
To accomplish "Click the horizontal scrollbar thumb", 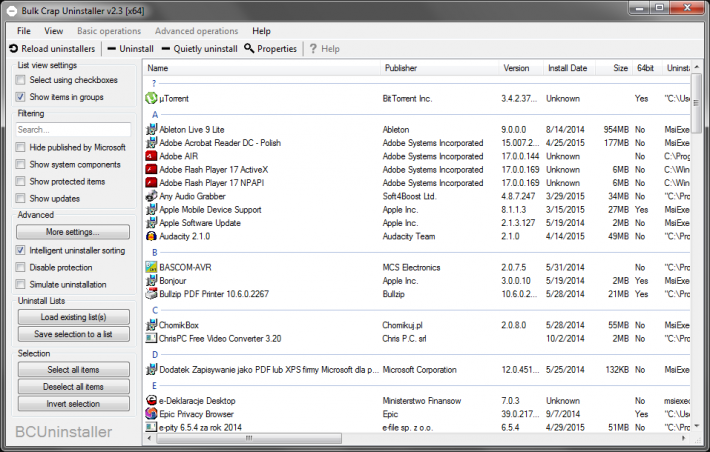I will 249,438.
